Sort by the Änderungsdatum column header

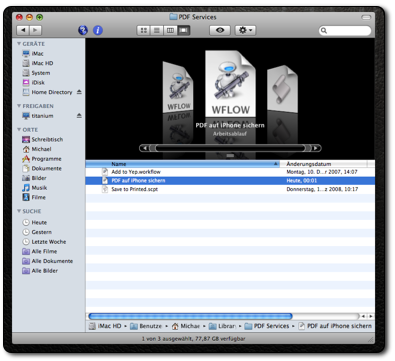pyautogui.click(x=323, y=164)
